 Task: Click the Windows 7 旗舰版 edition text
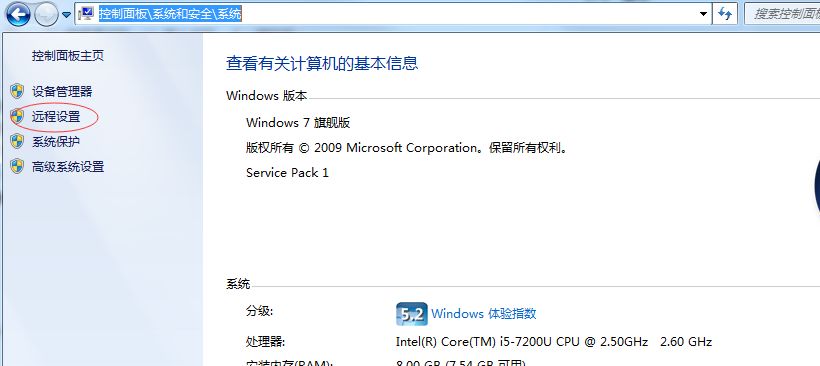298,123
